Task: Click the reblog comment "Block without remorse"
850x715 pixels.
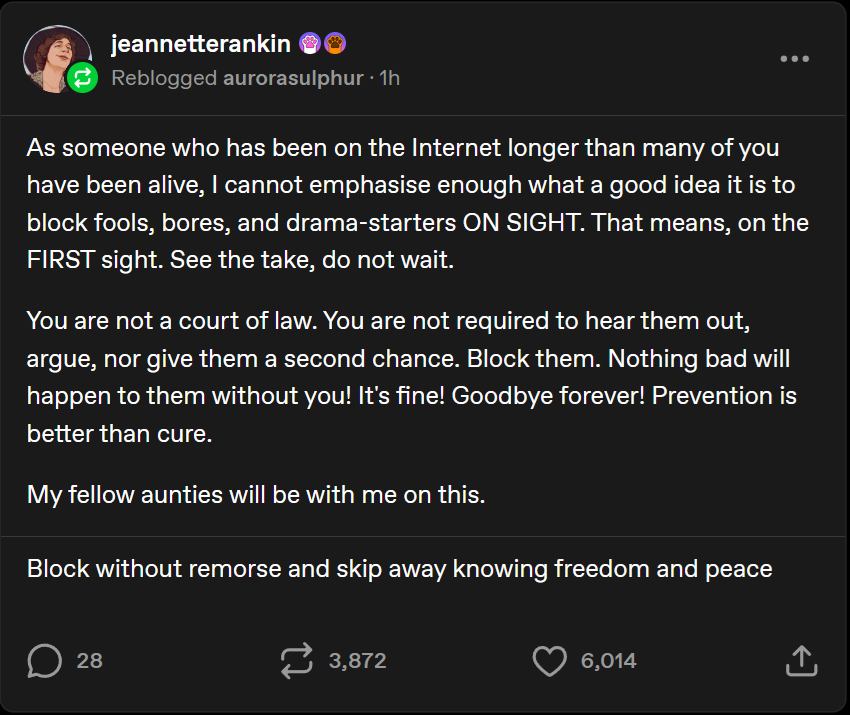Action: coord(399,569)
